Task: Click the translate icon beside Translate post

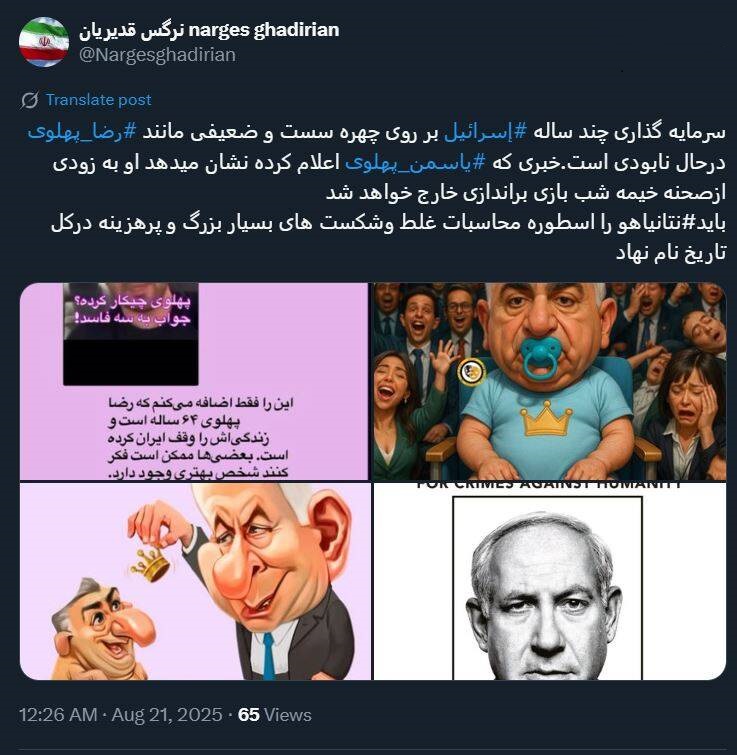Action: click(x=30, y=100)
